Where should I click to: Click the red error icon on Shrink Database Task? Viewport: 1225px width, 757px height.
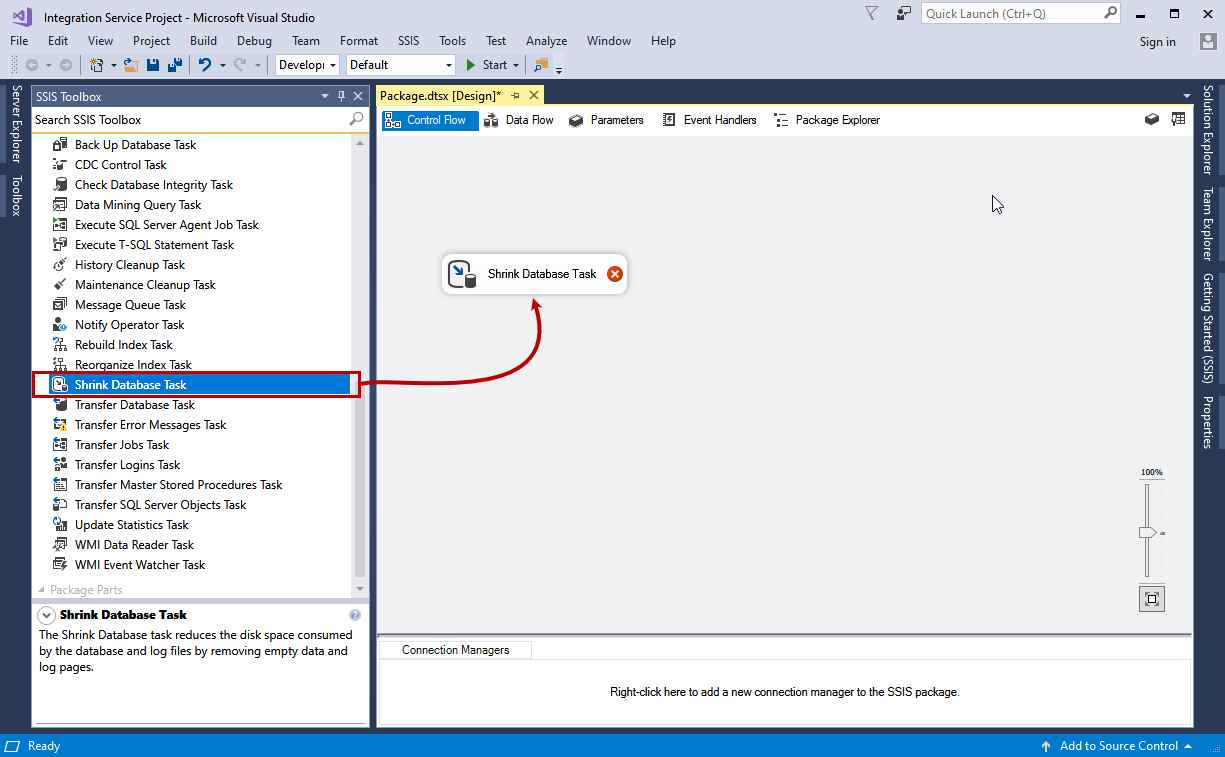(x=615, y=274)
